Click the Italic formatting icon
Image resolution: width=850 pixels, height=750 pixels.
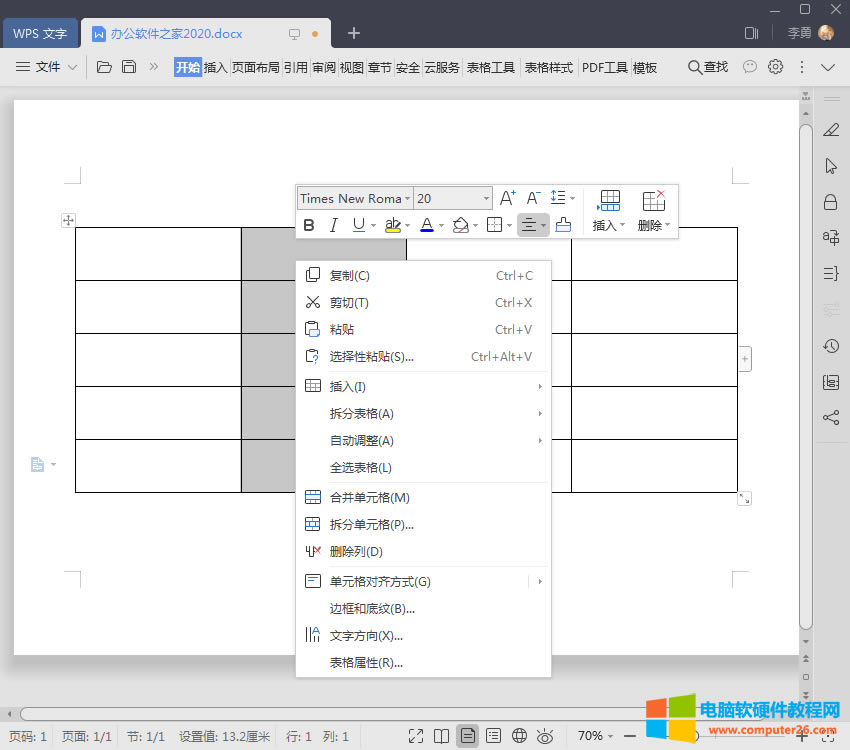(x=333, y=225)
